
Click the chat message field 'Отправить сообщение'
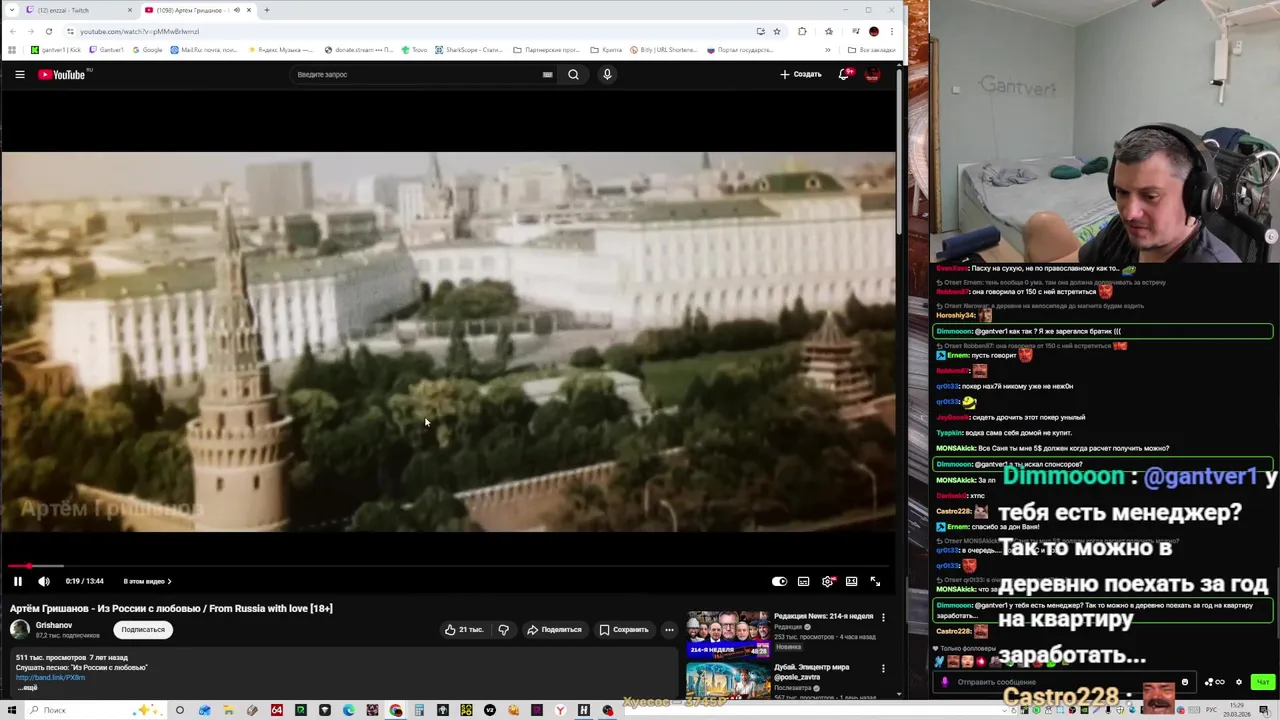coord(1065,682)
